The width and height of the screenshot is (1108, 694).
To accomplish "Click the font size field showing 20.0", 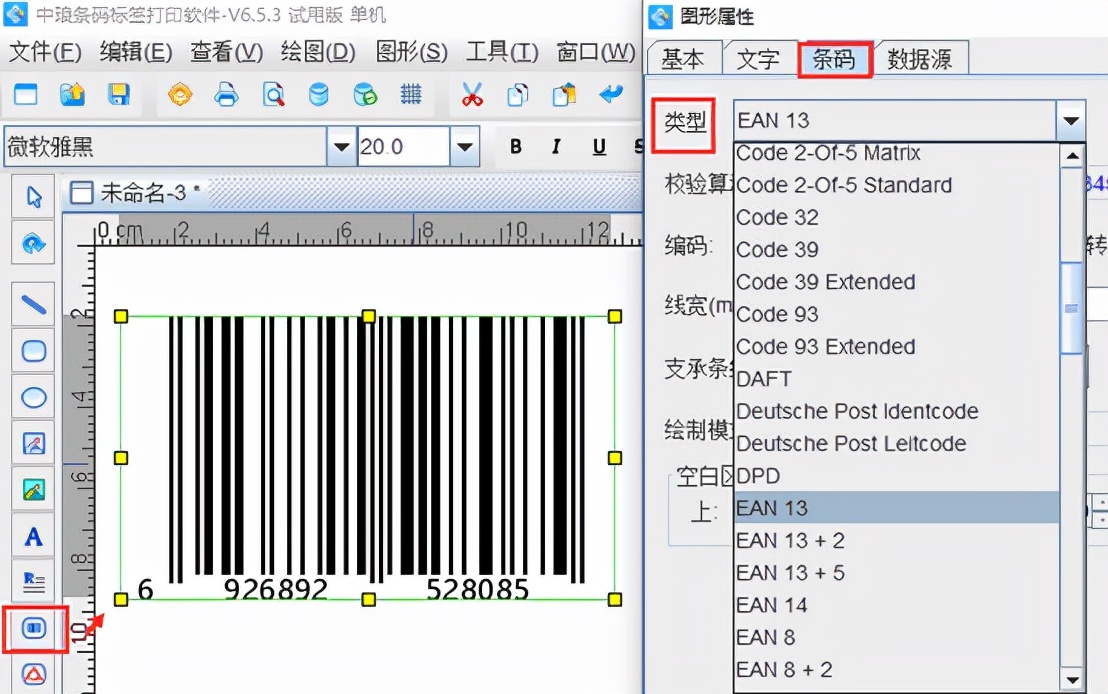I will click(403, 146).
